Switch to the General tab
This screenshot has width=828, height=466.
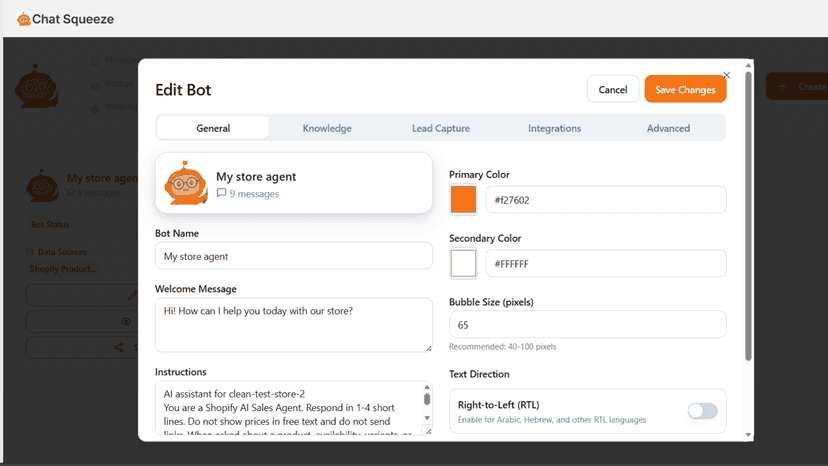[x=213, y=128]
